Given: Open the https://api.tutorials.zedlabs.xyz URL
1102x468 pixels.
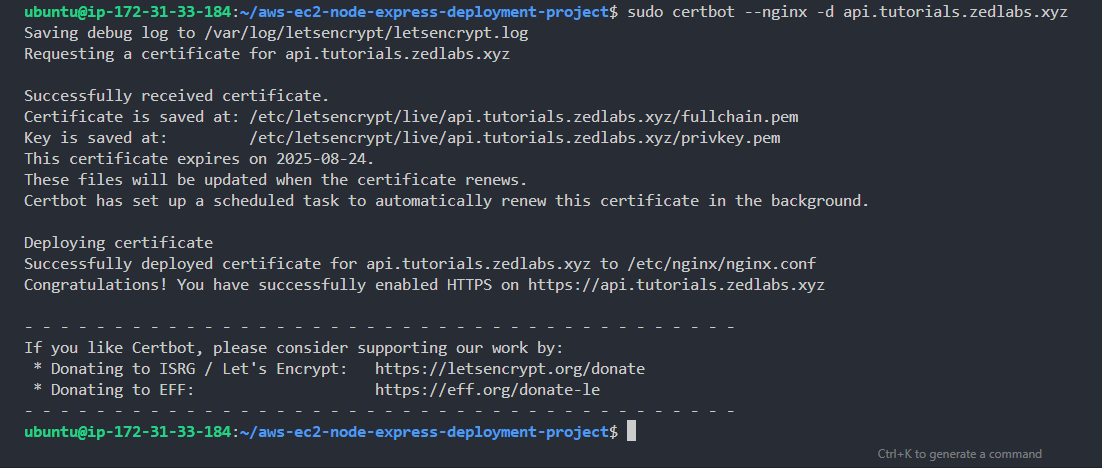Looking at the screenshot, I should click(x=676, y=285).
